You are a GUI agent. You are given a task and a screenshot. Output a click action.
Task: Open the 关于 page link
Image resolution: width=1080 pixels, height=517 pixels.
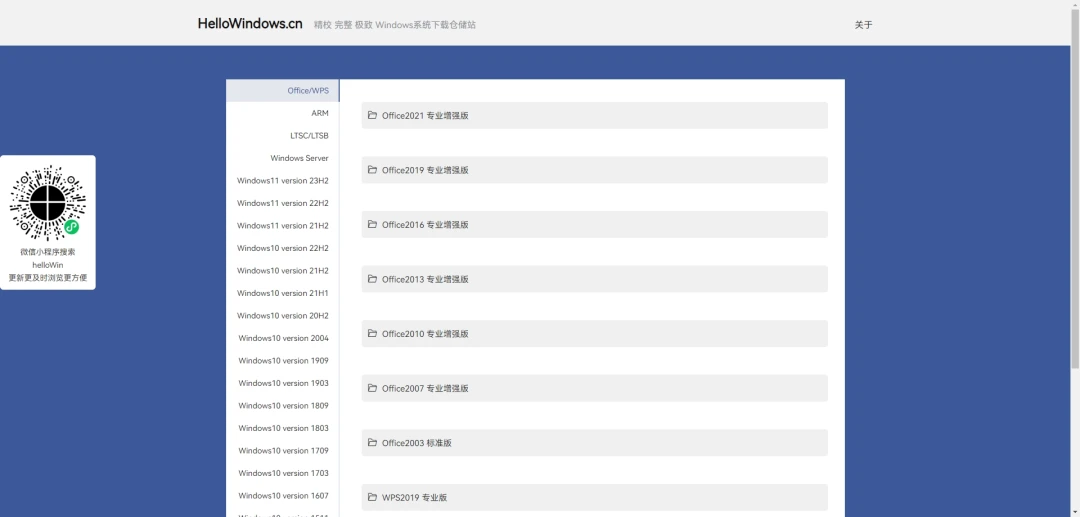863,25
